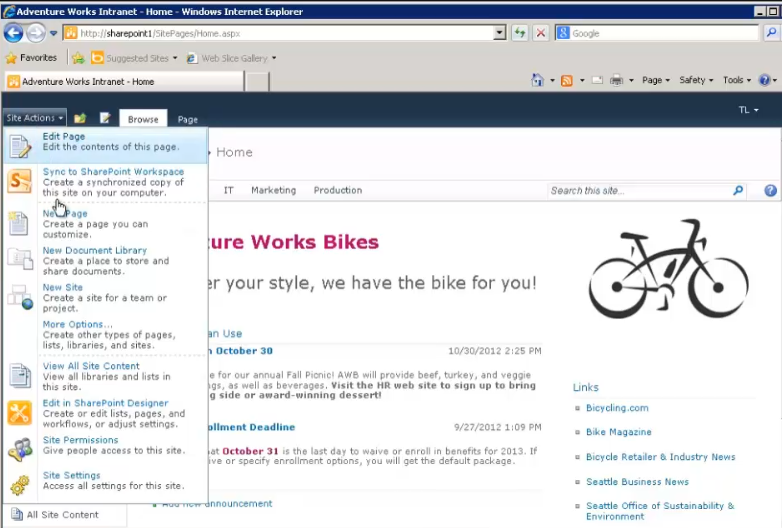Open the Seattle Business News link
The height and width of the screenshot is (528, 782).
tap(637, 482)
